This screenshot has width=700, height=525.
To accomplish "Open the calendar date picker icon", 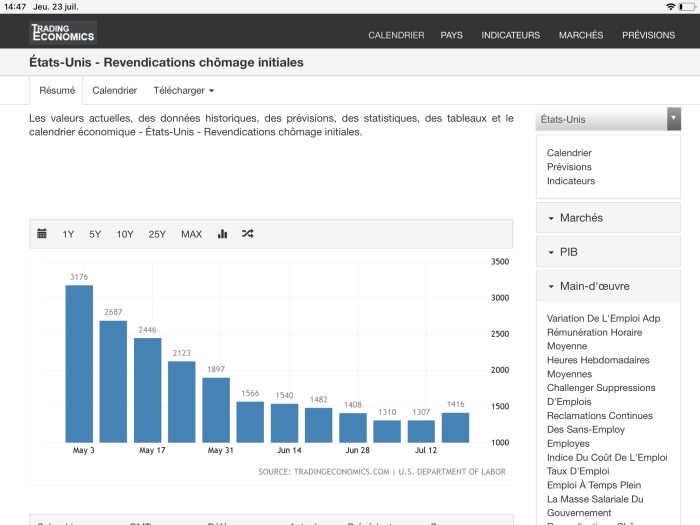I will pos(42,234).
